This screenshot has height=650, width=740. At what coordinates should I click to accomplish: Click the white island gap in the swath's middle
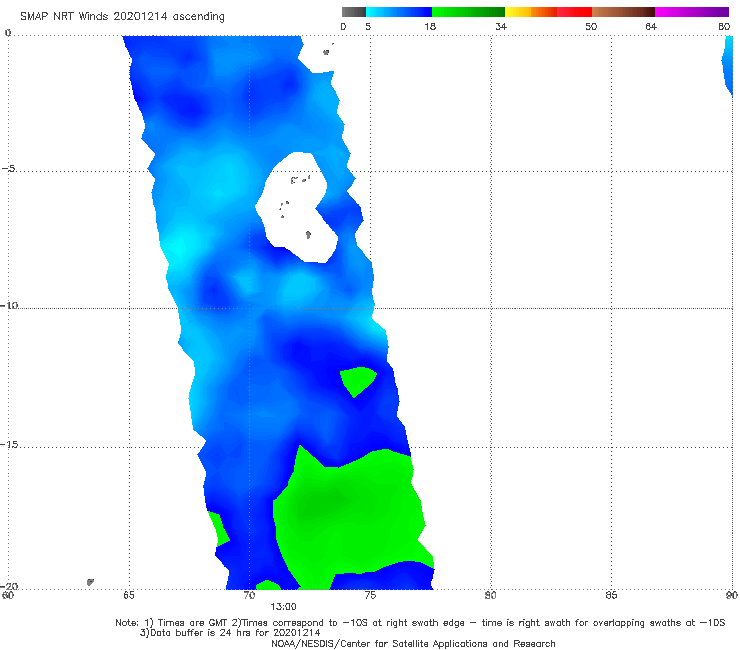297,208
